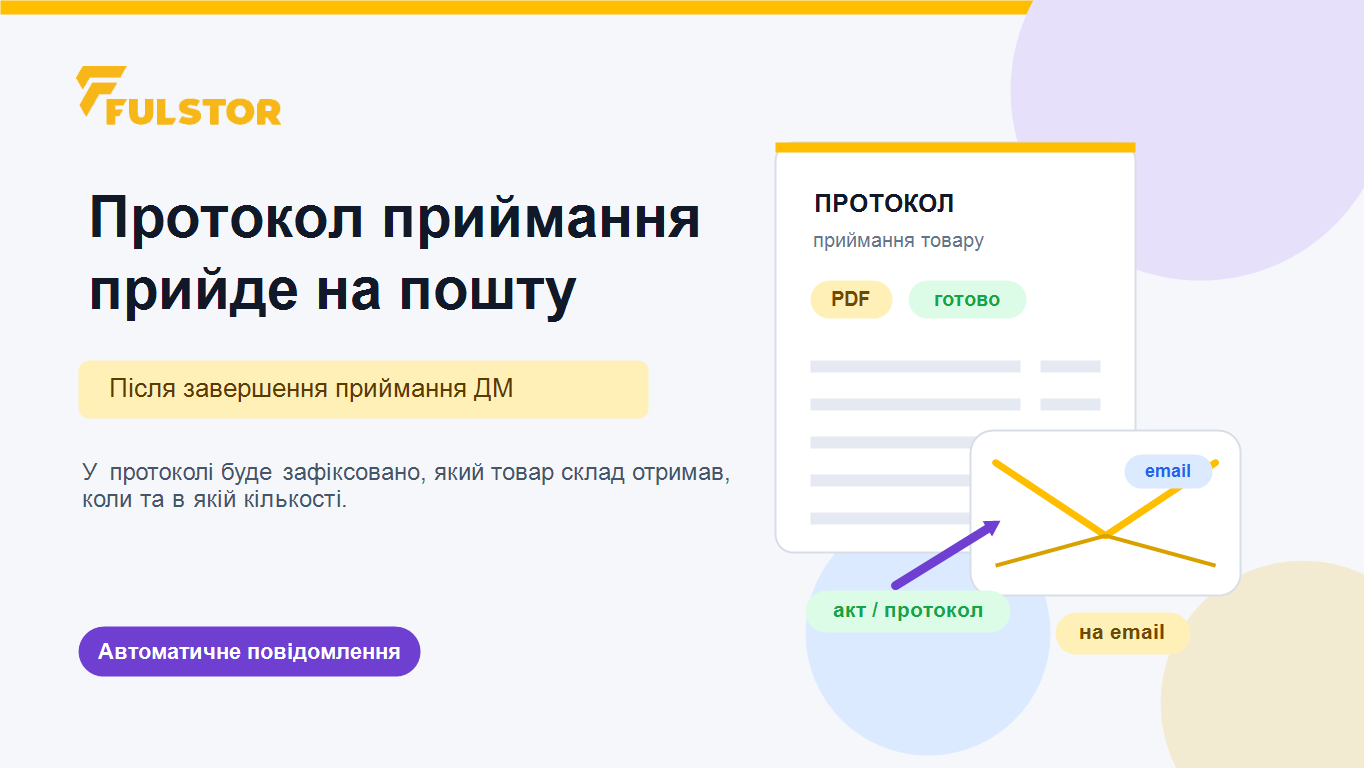Click the 'на email' yellow label

(x=1122, y=633)
